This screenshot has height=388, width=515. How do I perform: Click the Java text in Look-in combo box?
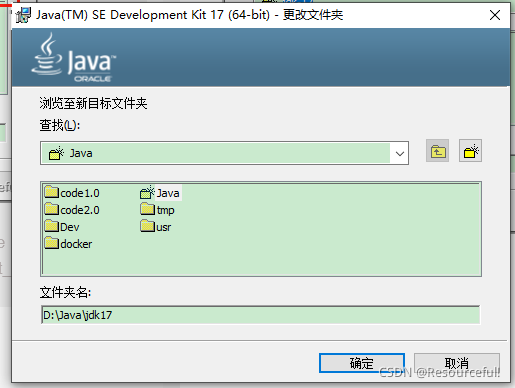tap(81, 153)
